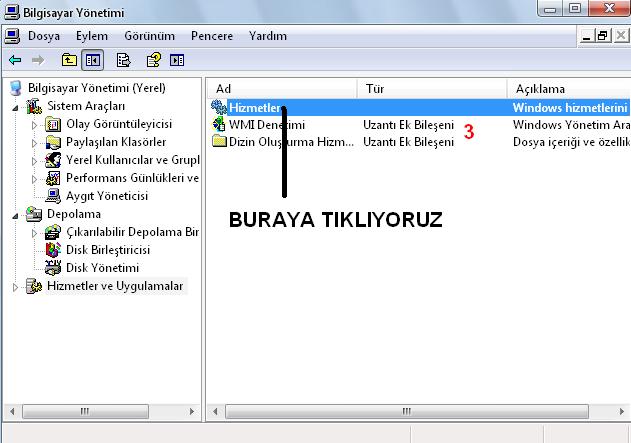Screen dimensions: 631x443
Task: Click the Performans Günlükleri icon
Action: tap(53, 178)
